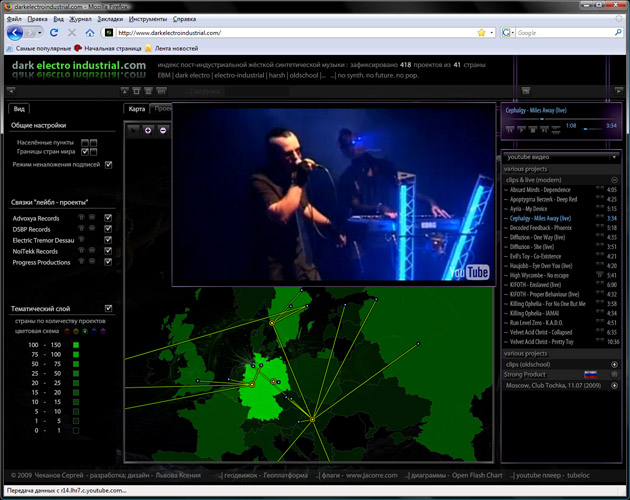
Task: Collapse the left panel arrow button
Action: pyautogui.click(x=11, y=91)
